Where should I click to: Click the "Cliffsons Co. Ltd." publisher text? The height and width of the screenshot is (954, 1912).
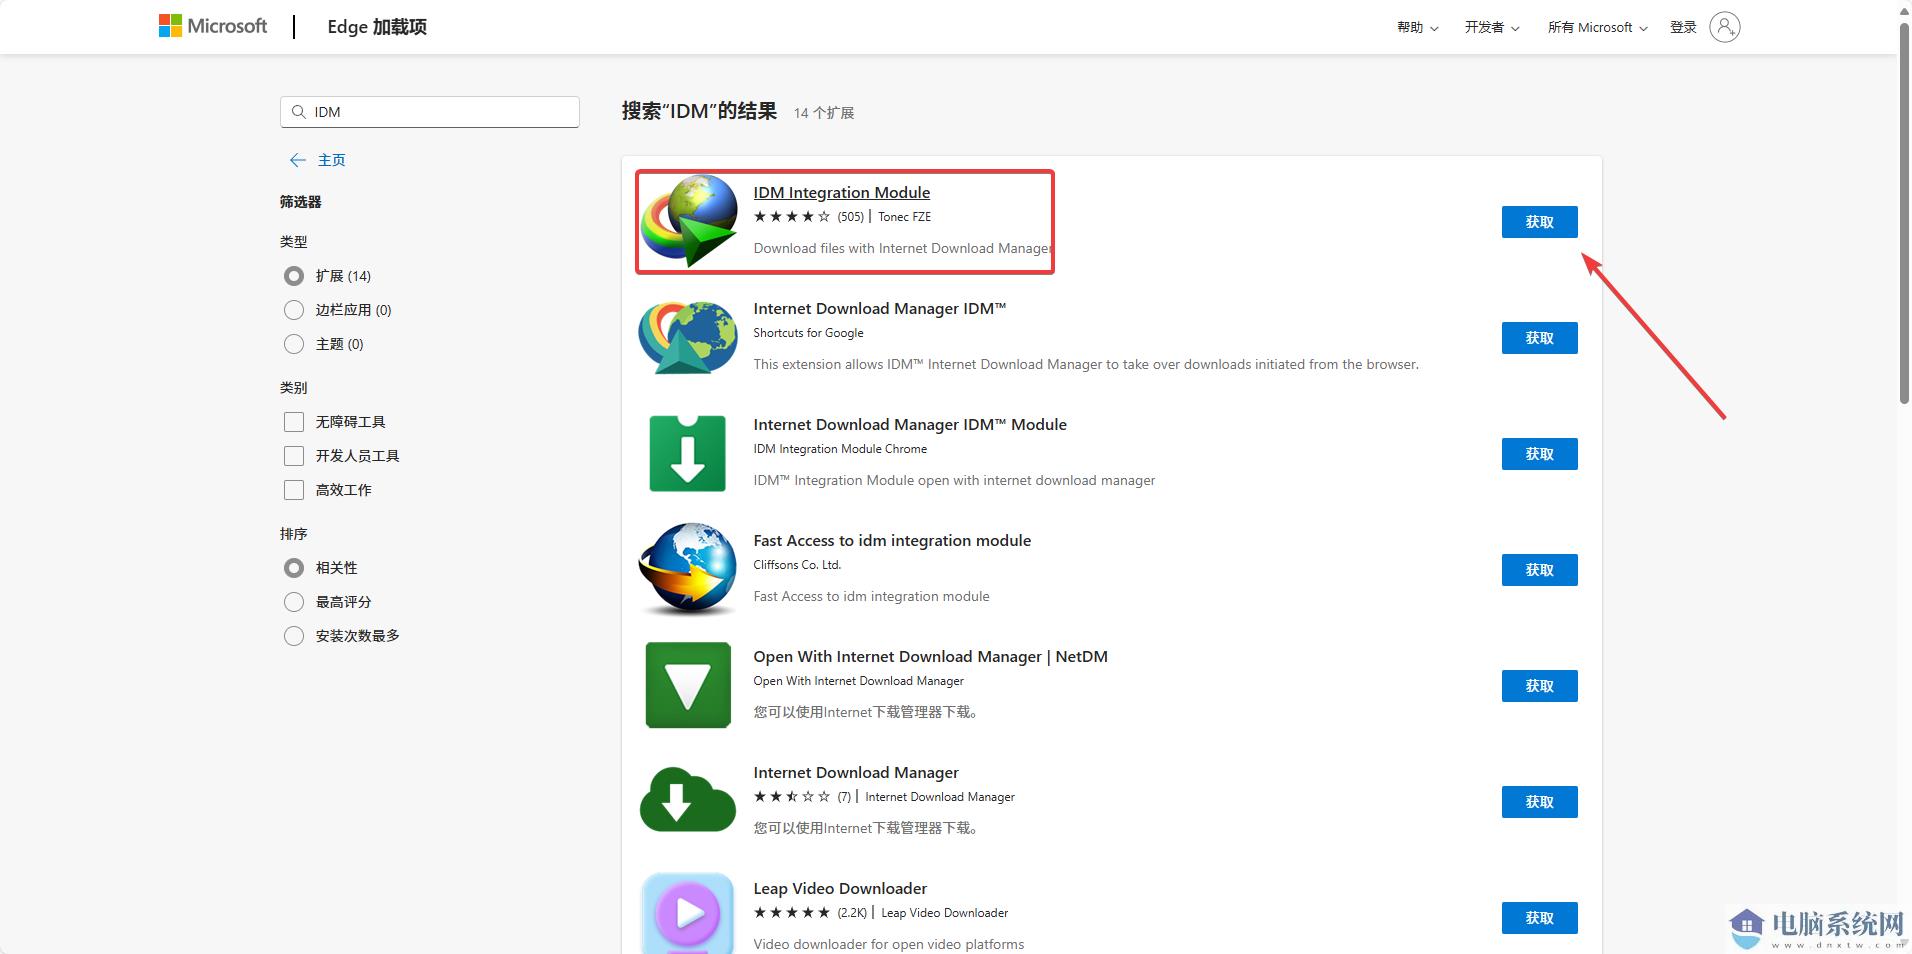pyautogui.click(x=797, y=564)
